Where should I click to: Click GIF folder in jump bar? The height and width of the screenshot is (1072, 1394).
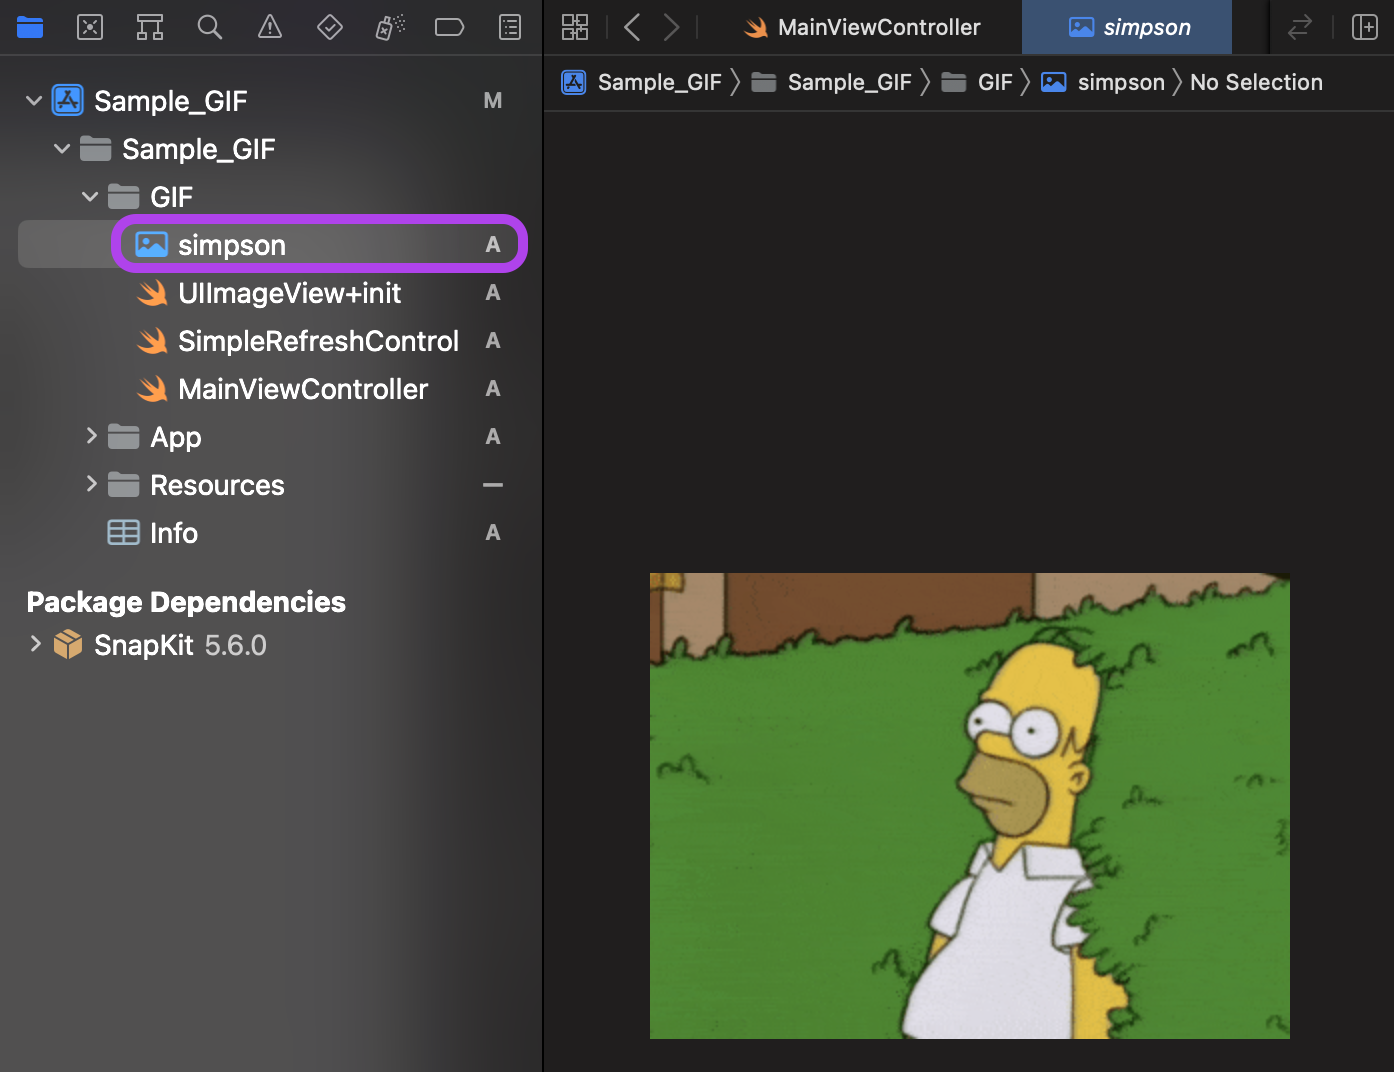pyautogui.click(x=977, y=82)
